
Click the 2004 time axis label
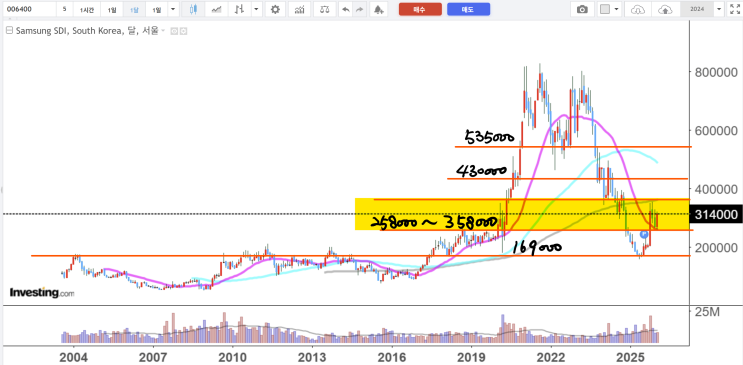[x=73, y=356]
